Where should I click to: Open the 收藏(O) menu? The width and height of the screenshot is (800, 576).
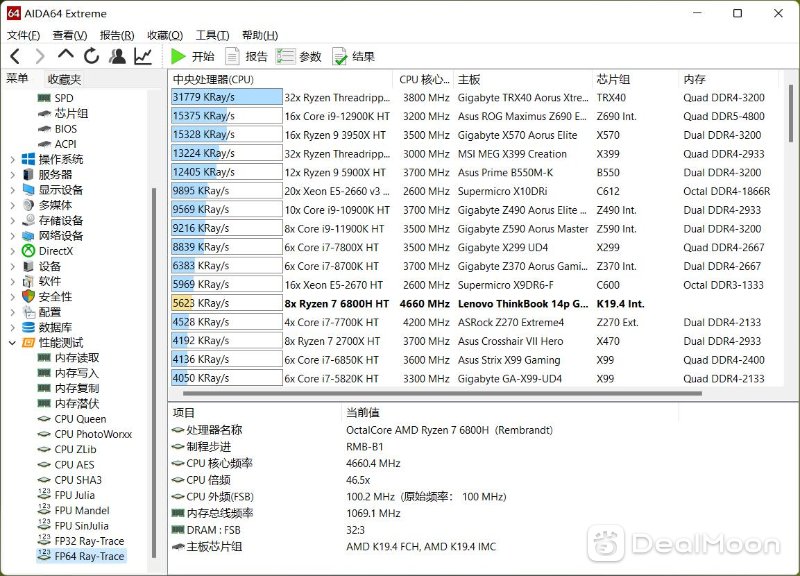[x=165, y=35]
